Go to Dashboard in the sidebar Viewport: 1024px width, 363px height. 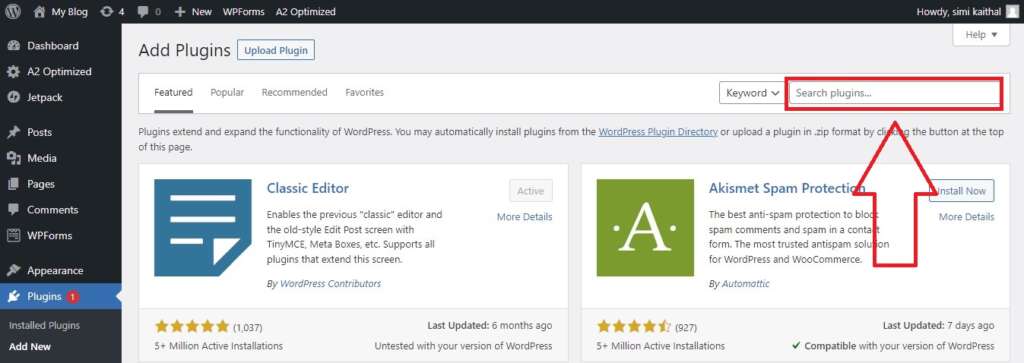[52, 46]
